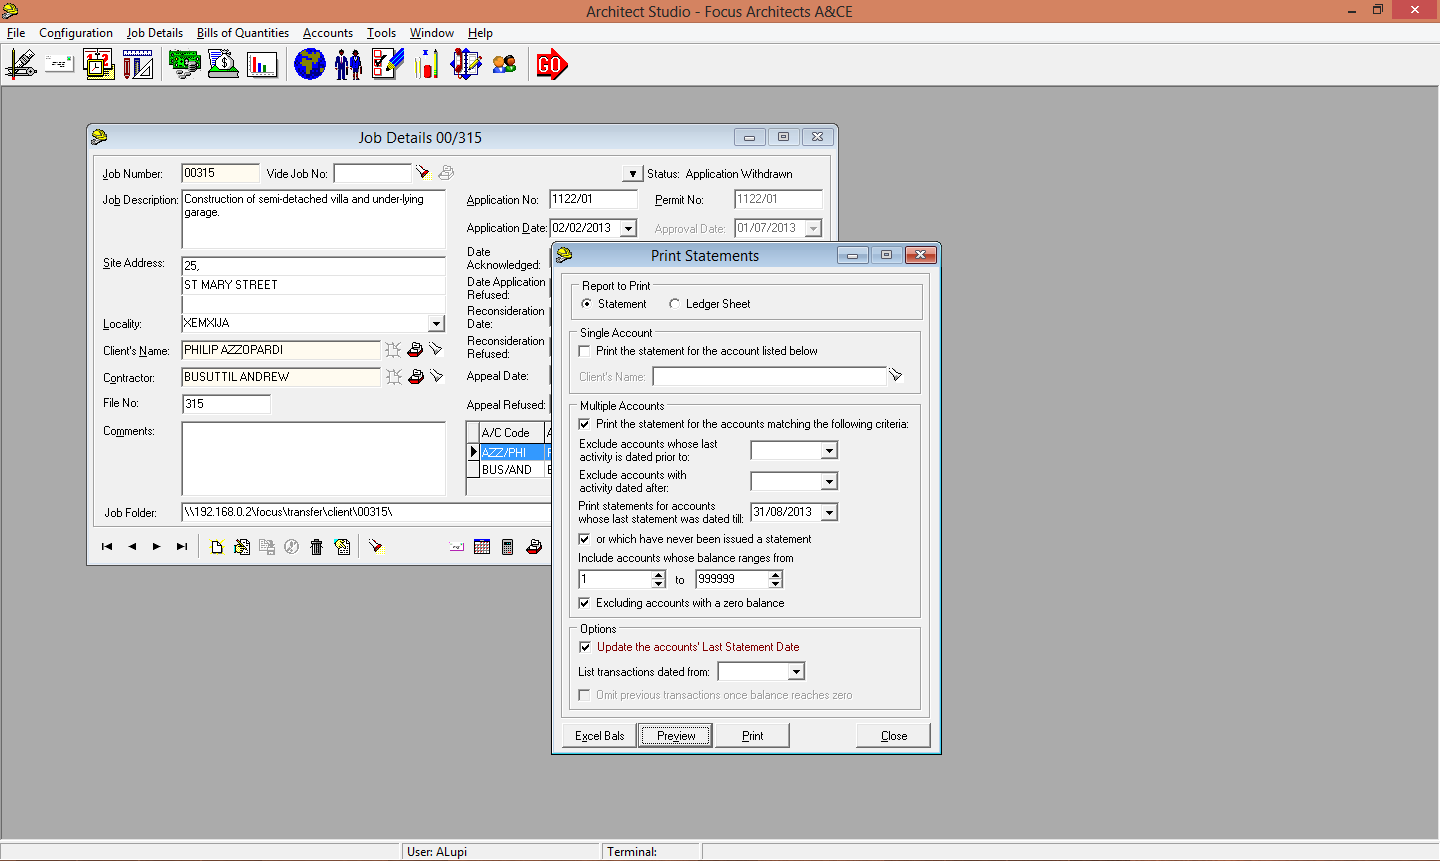Open the two business people icon
Image resolution: width=1440 pixels, height=861 pixels.
(x=348, y=65)
